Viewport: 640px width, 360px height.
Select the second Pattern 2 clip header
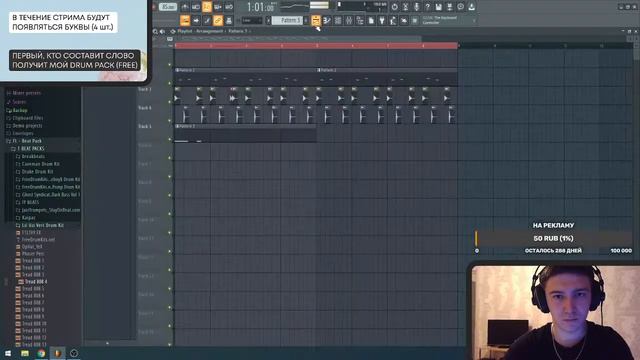tap(387, 70)
